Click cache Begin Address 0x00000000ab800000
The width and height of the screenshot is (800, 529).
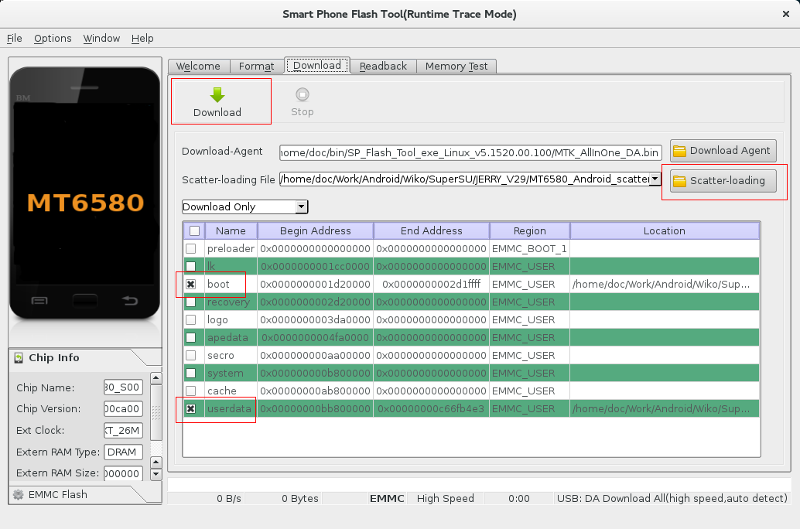pos(315,391)
